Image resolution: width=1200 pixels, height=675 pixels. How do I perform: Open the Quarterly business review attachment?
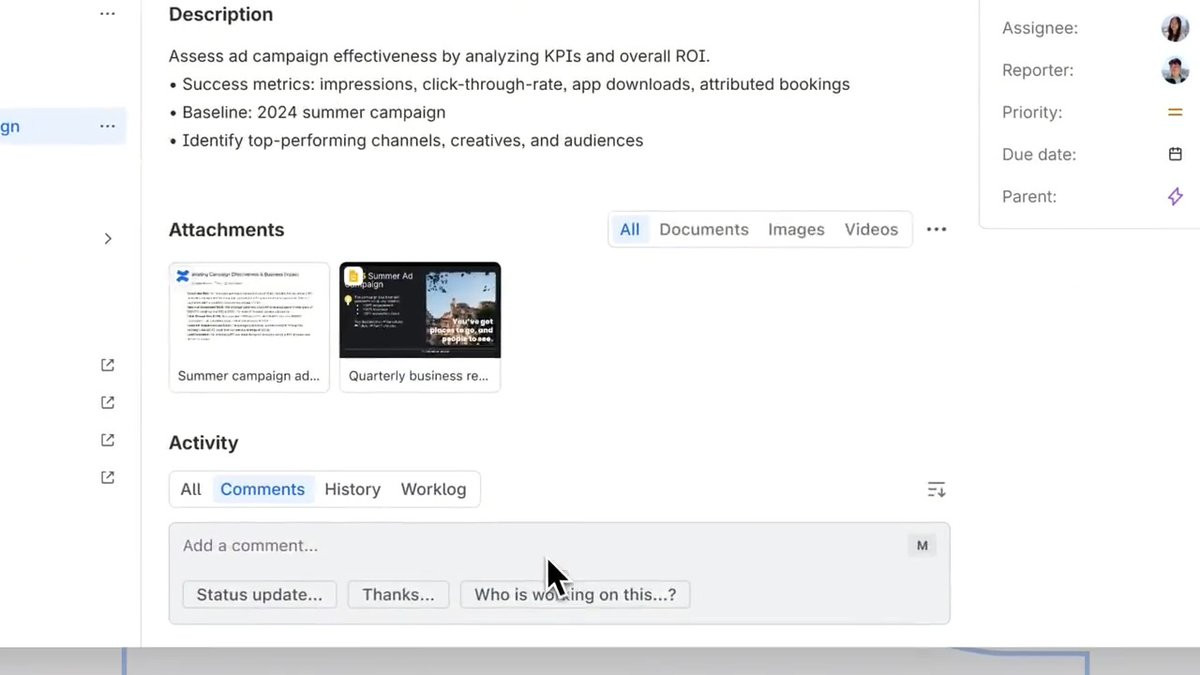click(x=420, y=327)
